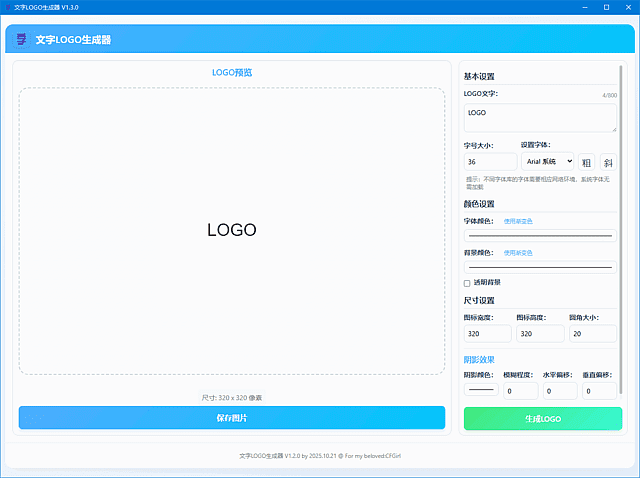This screenshot has width=640, height=478.
Task: Click the corner radius field showing 20
Action: 592,334
